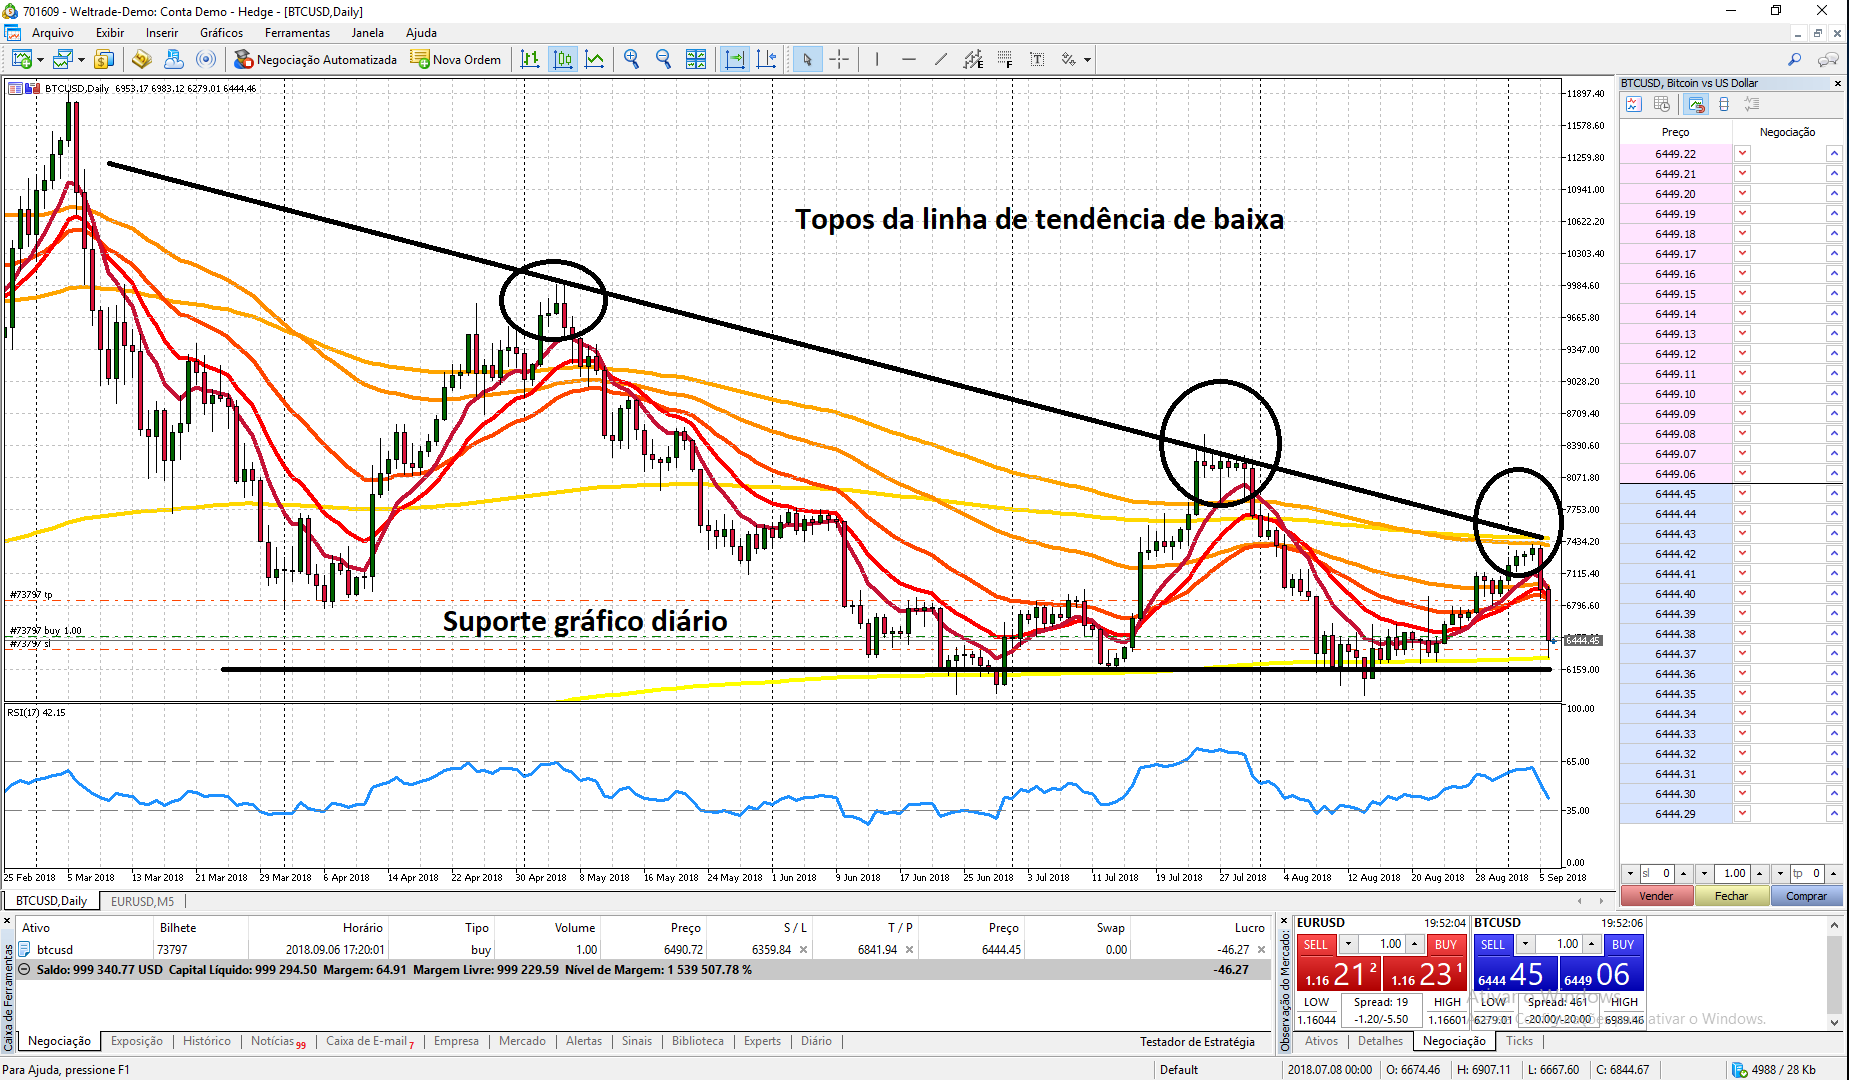Click the cloud VPS hosting icon
Viewport: 1849px width, 1080px height.
(173, 60)
